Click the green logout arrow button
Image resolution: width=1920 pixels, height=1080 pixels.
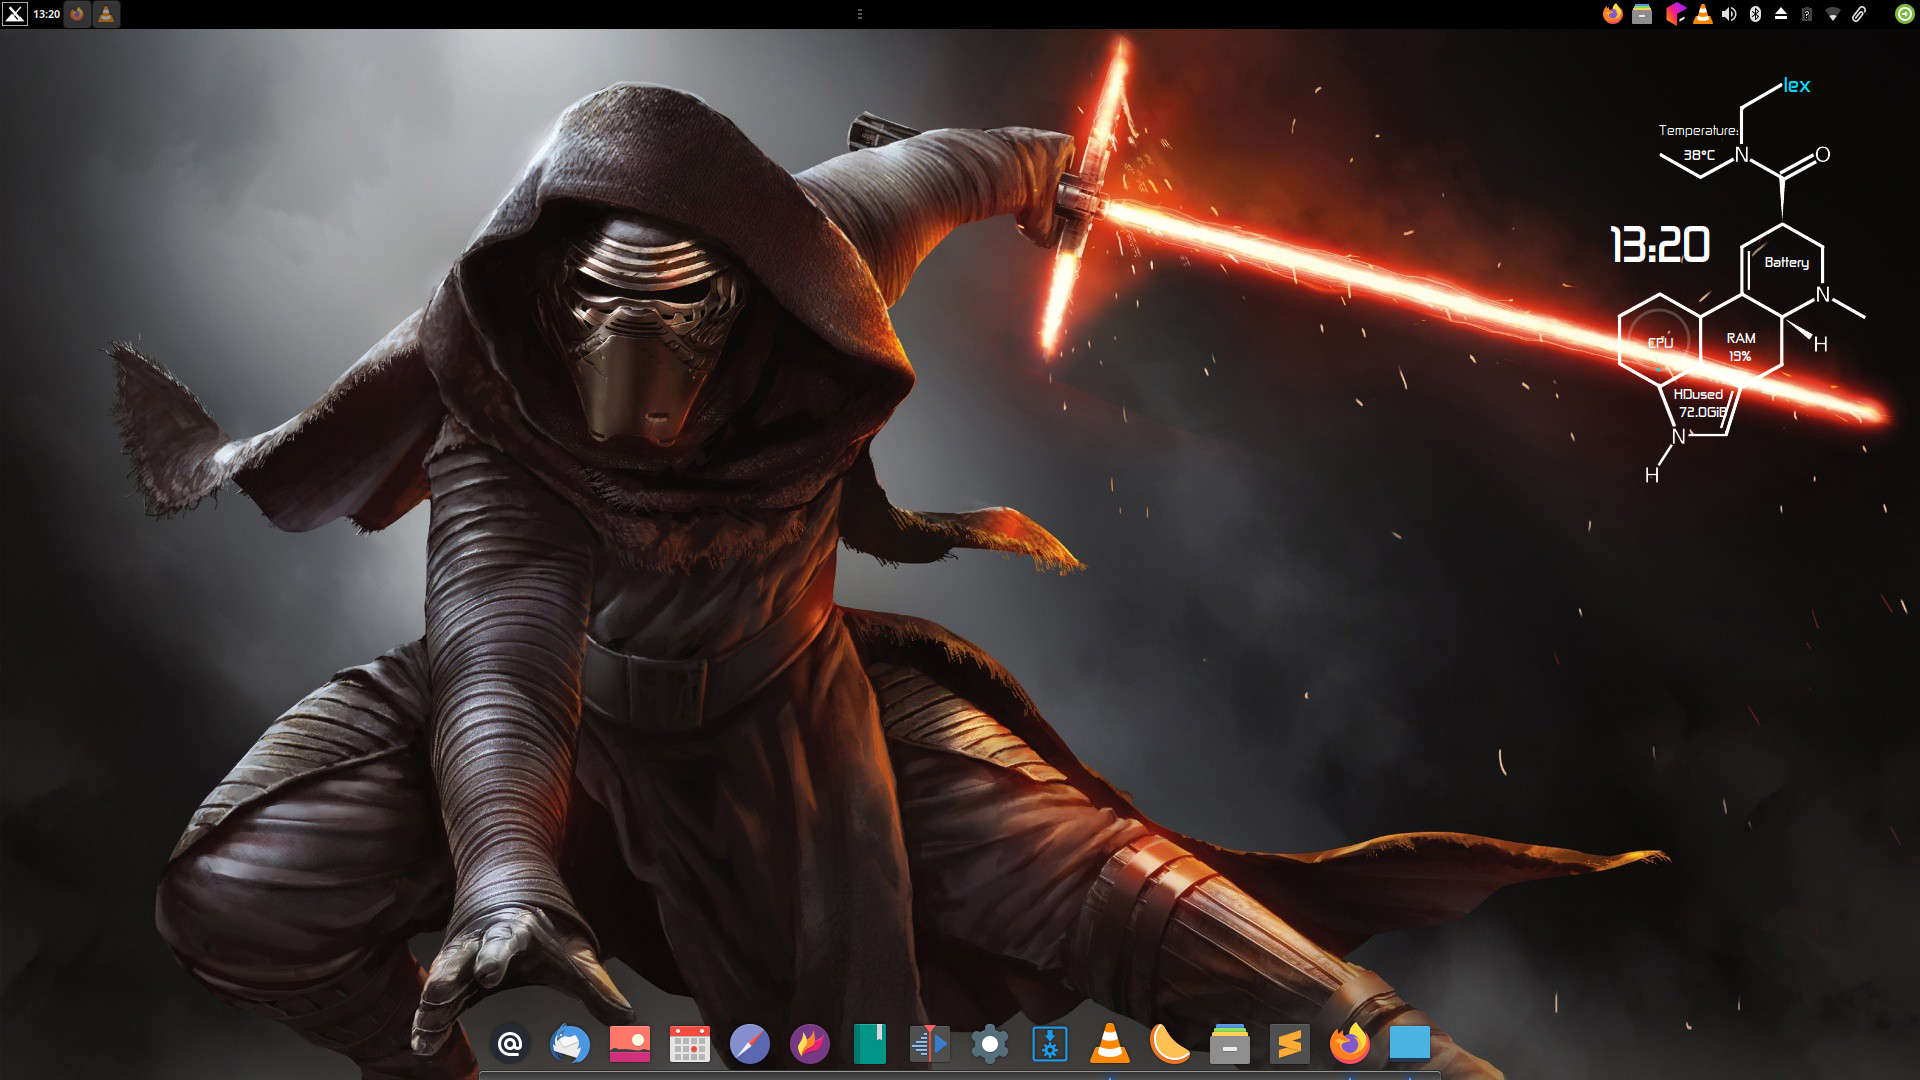coord(1904,14)
